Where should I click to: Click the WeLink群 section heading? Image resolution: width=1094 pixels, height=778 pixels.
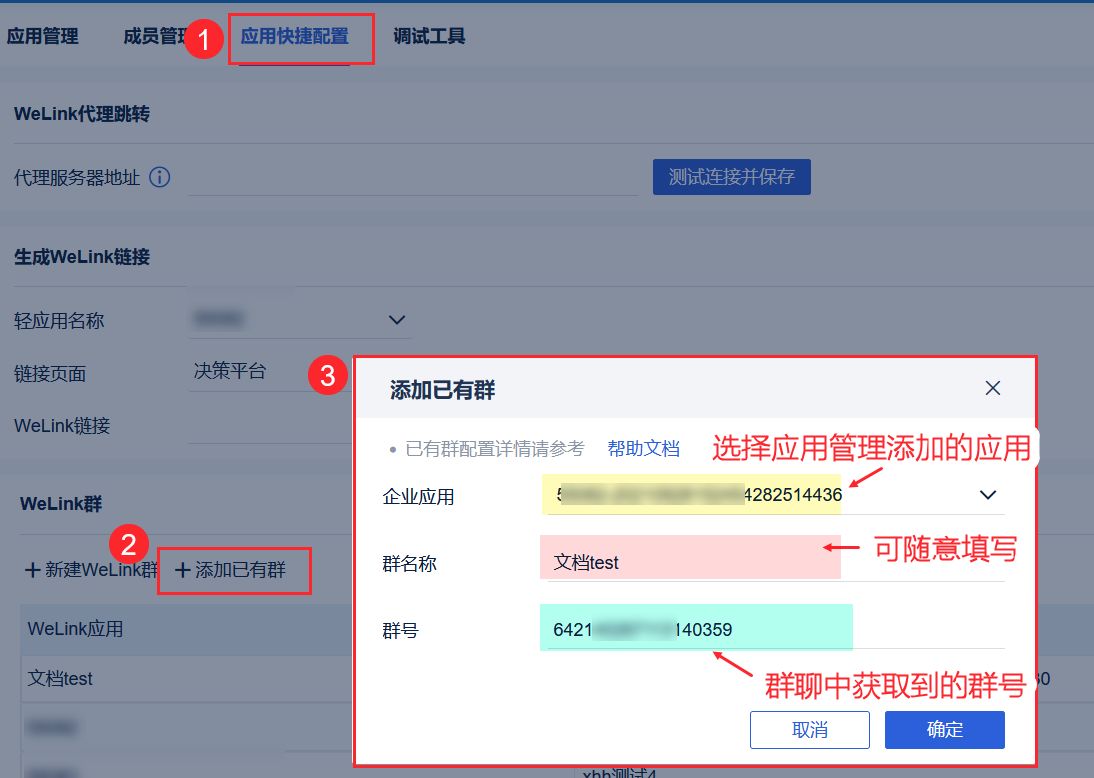(61, 504)
